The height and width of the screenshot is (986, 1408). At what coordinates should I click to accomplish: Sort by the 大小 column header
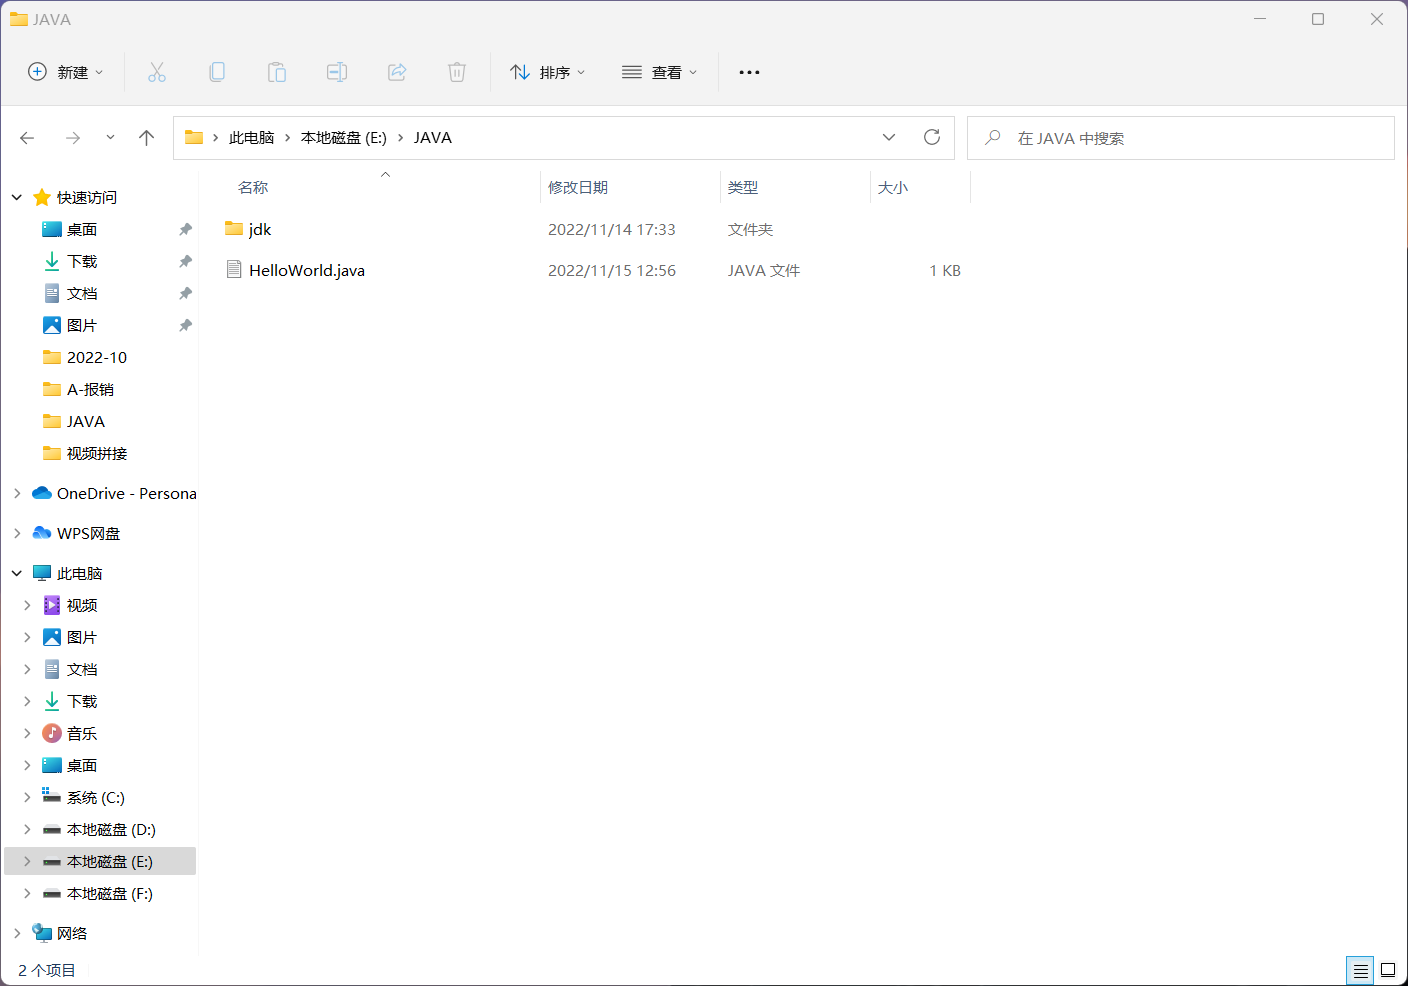click(x=893, y=187)
